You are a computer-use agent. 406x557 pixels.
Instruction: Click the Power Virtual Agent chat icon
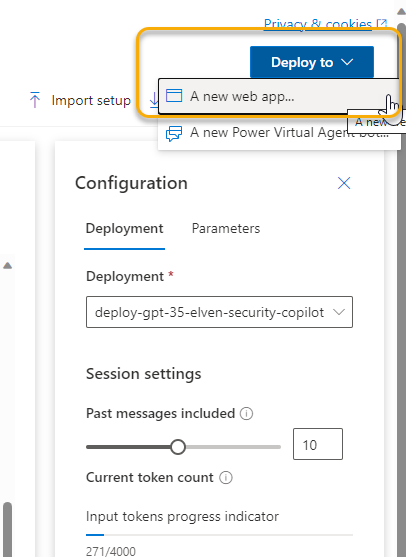(174, 133)
